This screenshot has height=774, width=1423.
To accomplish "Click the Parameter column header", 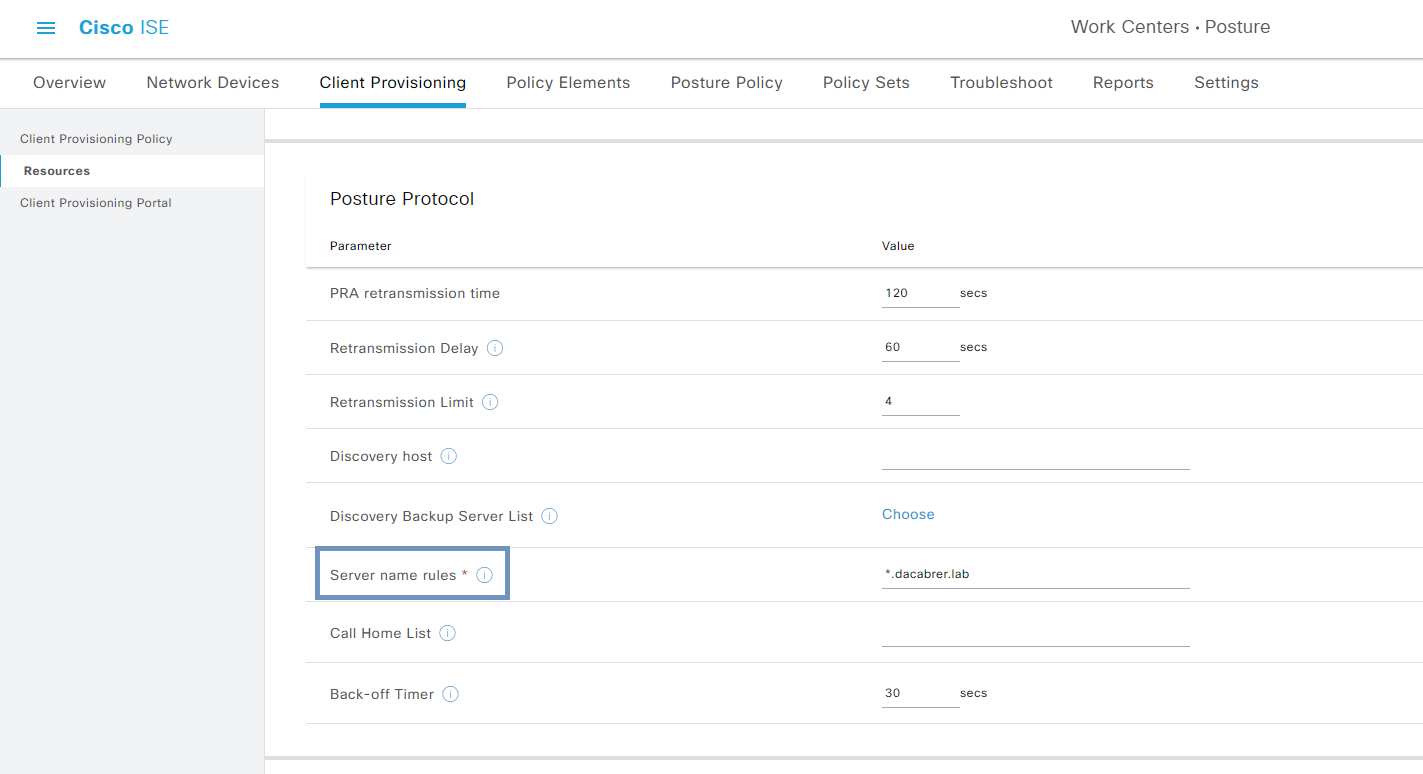I will pyautogui.click(x=361, y=246).
